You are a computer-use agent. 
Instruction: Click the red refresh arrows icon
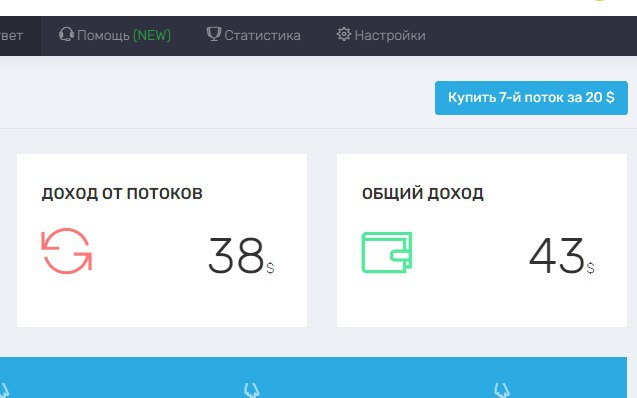coord(67,251)
